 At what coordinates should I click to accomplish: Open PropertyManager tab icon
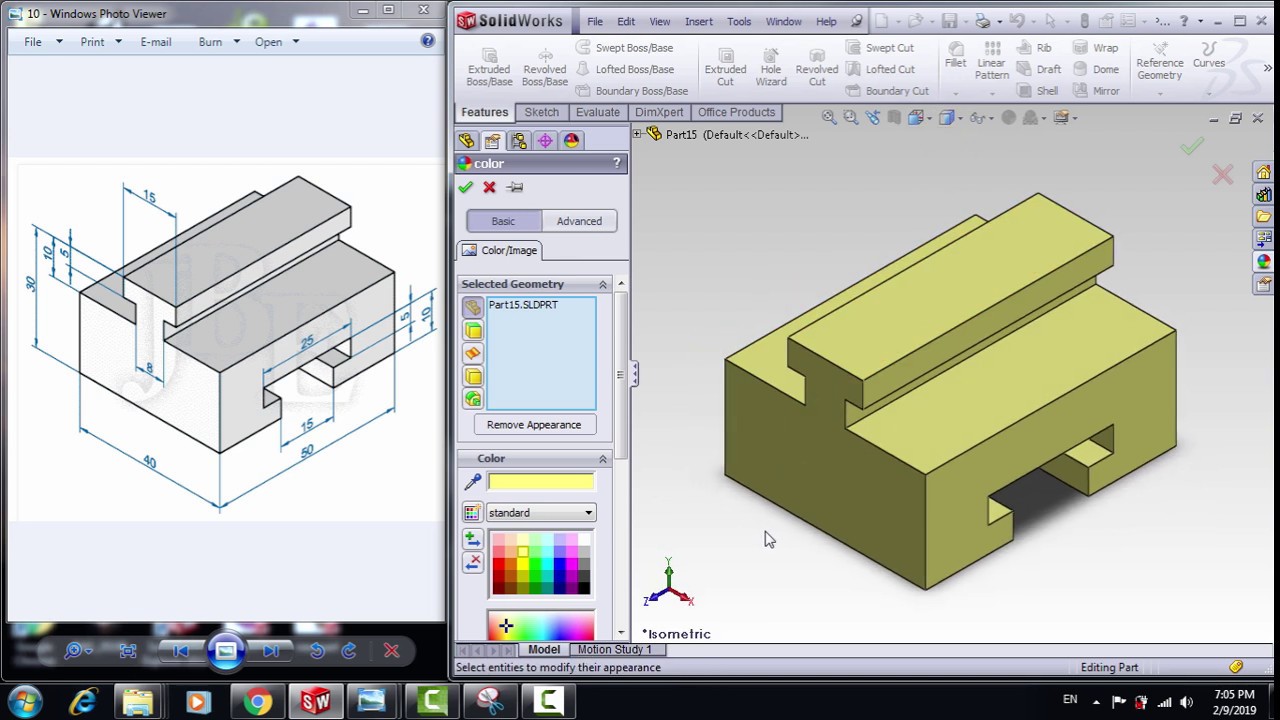pyautogui.click(x=492, y=141)
